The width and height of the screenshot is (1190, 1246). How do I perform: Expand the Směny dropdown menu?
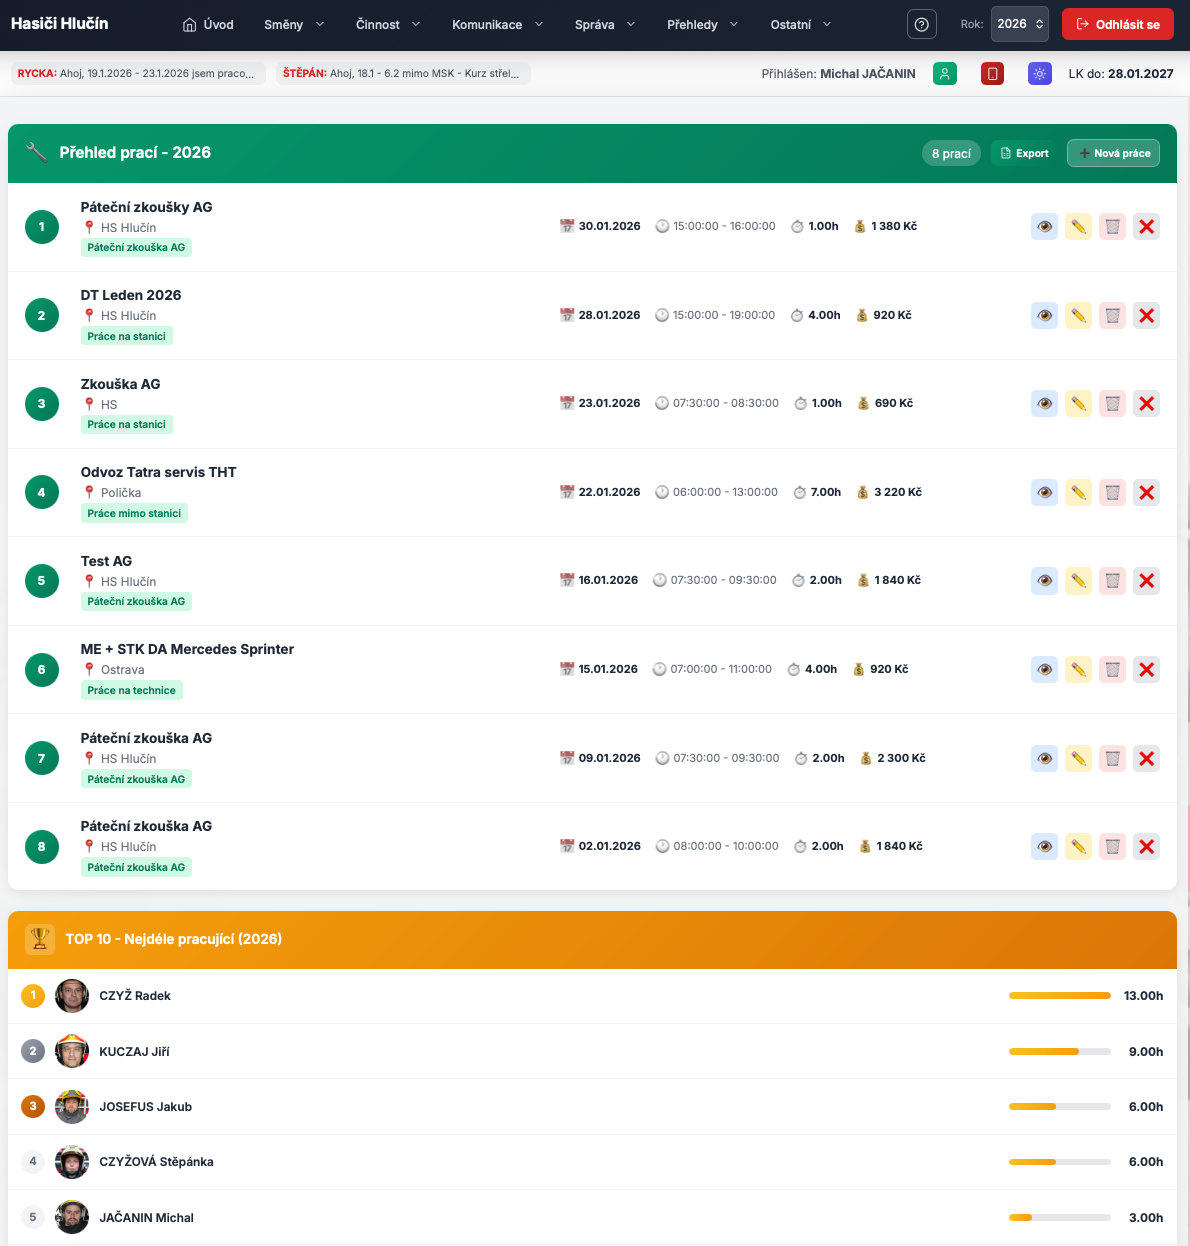pos(294,24)
